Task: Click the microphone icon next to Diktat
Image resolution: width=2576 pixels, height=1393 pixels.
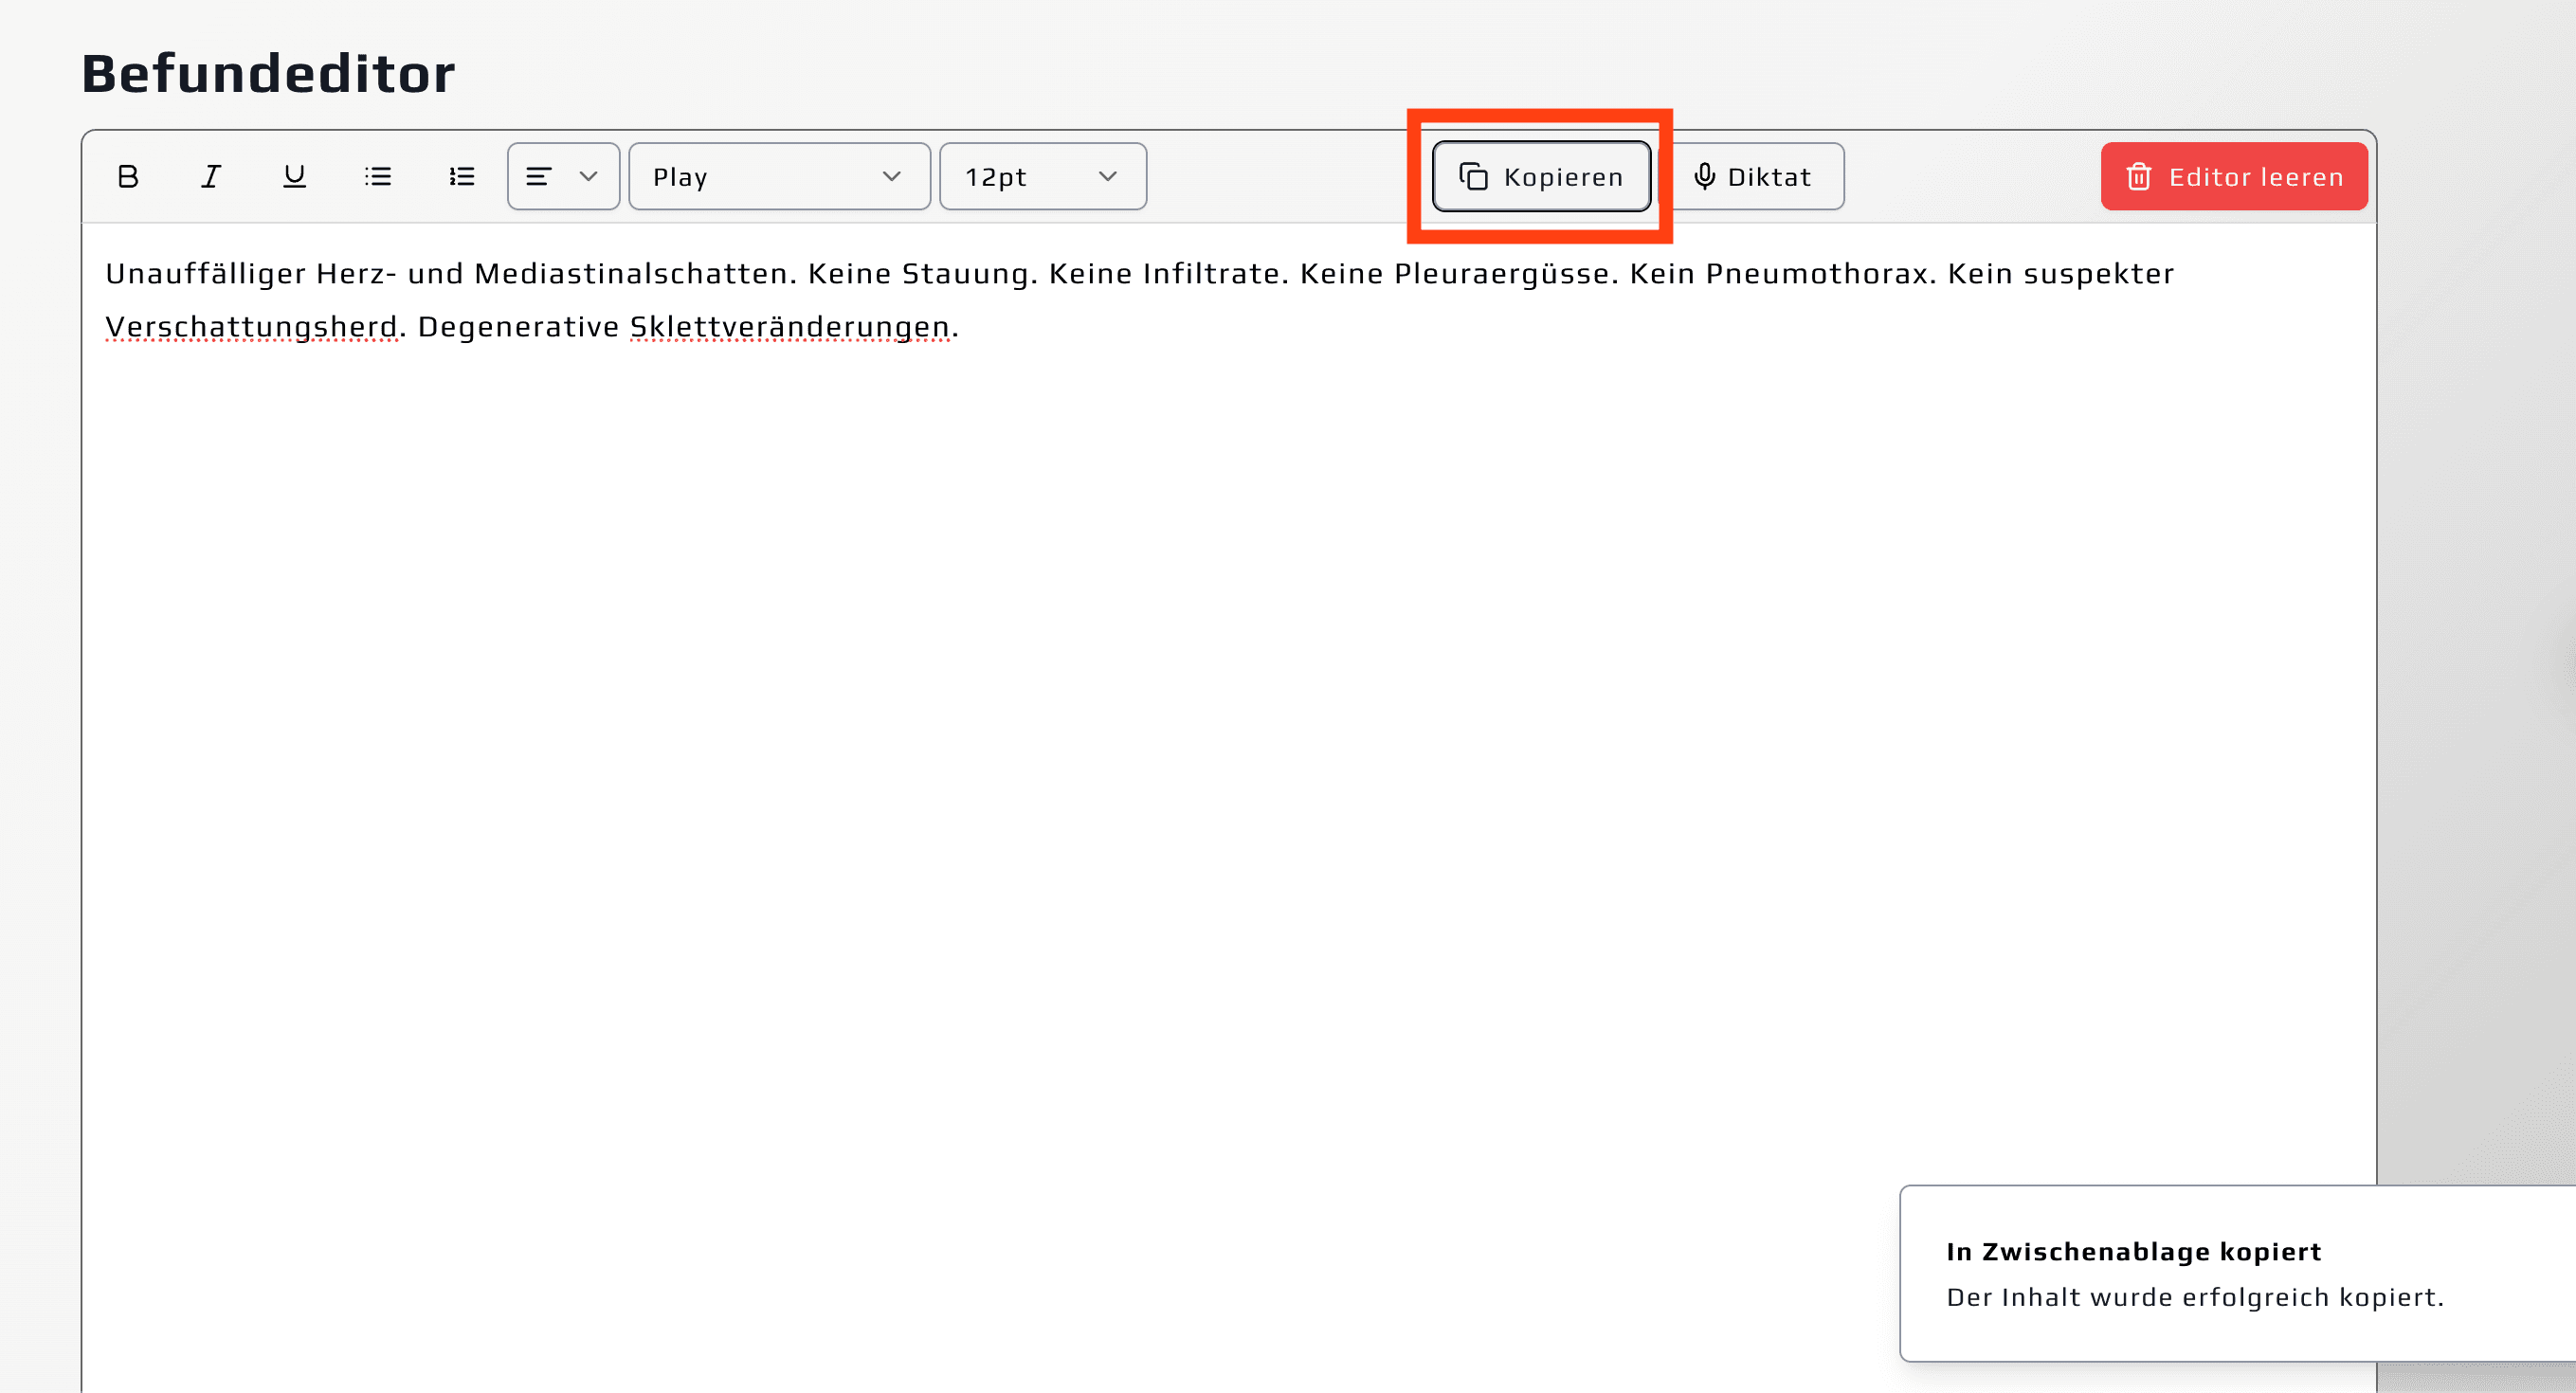Action: coord(1705,176)
